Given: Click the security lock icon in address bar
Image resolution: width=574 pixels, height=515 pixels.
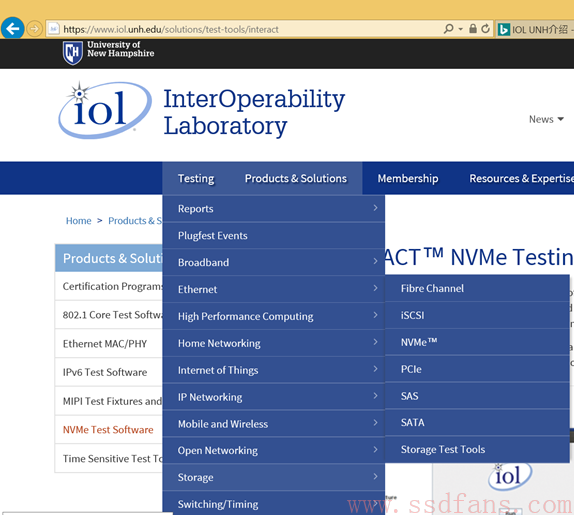Looking at the screenshot, I should 473,29.
